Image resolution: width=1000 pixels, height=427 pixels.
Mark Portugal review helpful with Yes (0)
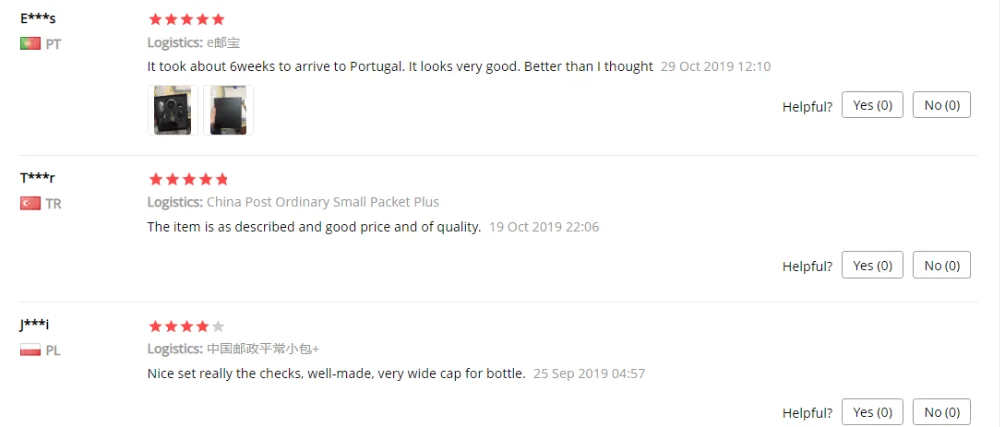(x=872, y=105)
